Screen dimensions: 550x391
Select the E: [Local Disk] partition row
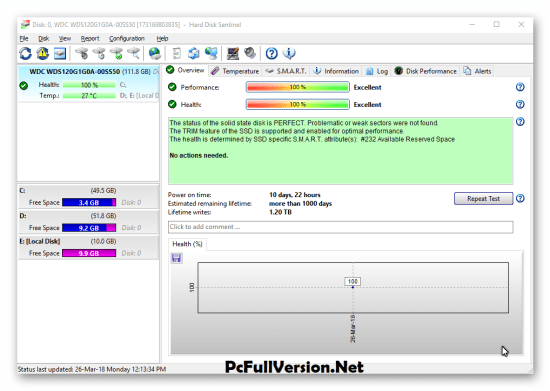click(88, 247)
